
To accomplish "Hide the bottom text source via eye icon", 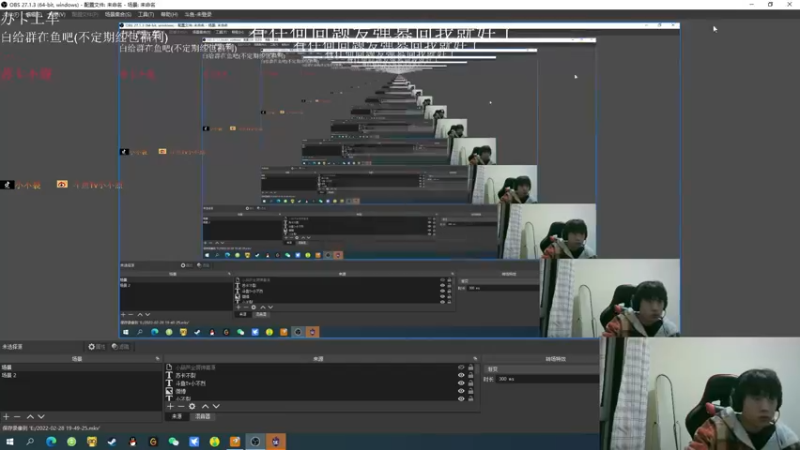I will tap(461, 398).
